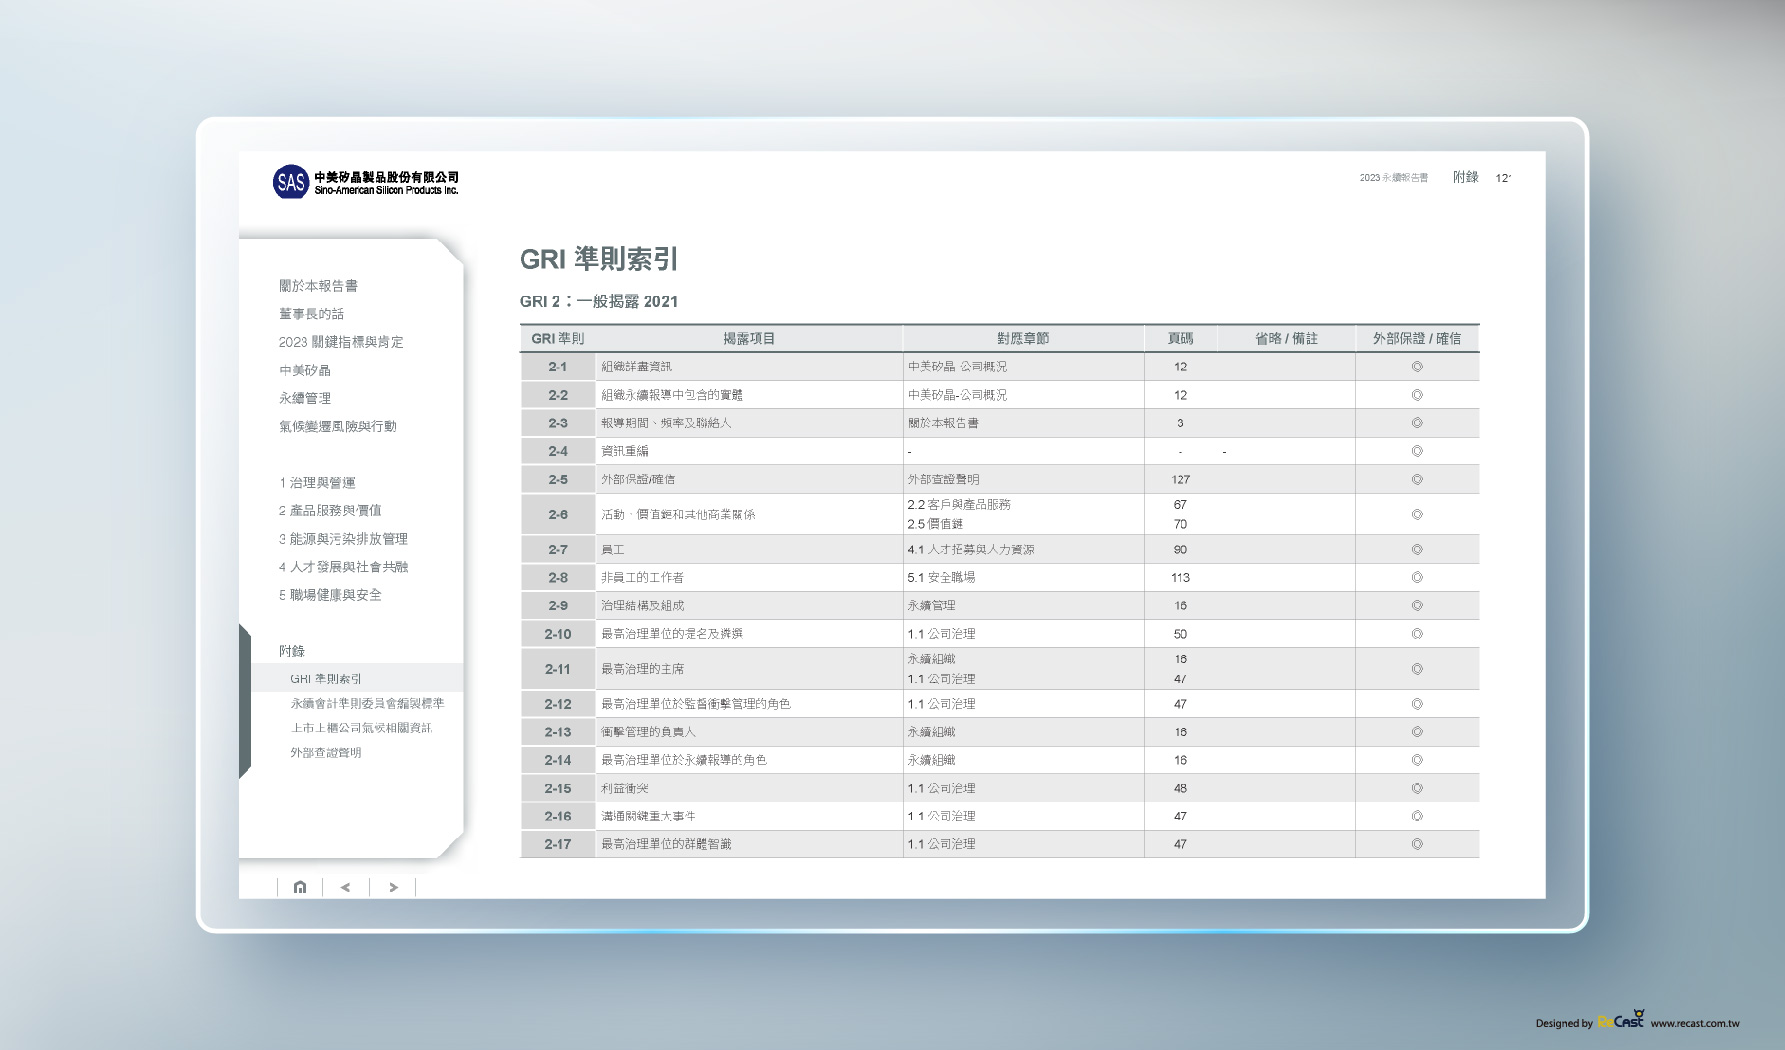The height and width of the screenshot is (1050, 1785).
Task: Select chapter 1 治理與營運
Action: [317, 482]
